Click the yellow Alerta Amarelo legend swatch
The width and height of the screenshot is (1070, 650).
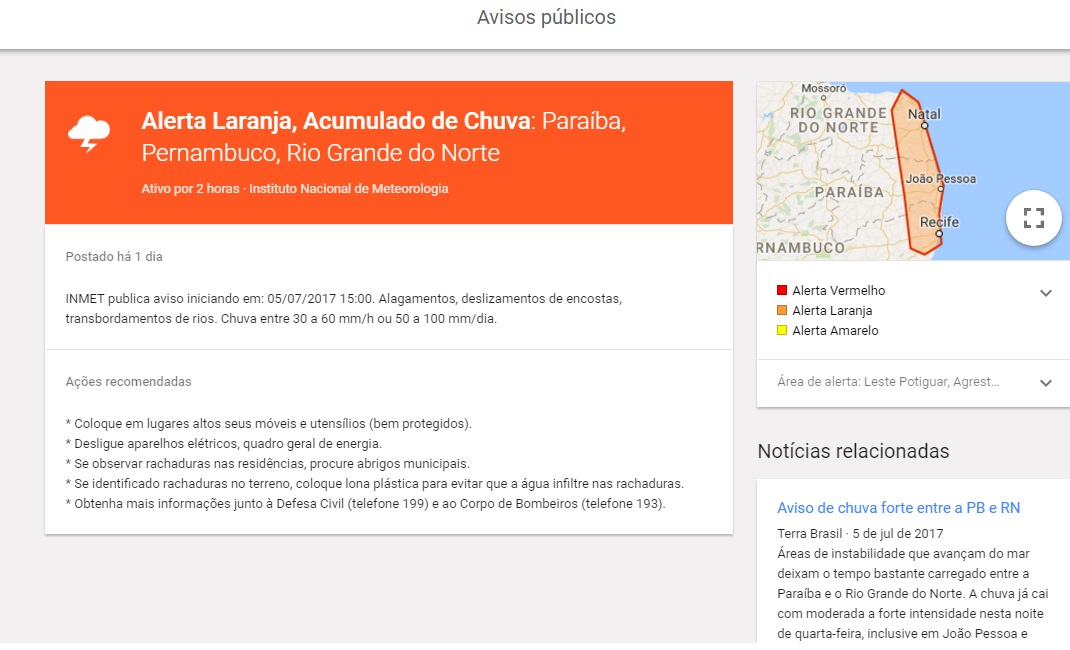782,331
